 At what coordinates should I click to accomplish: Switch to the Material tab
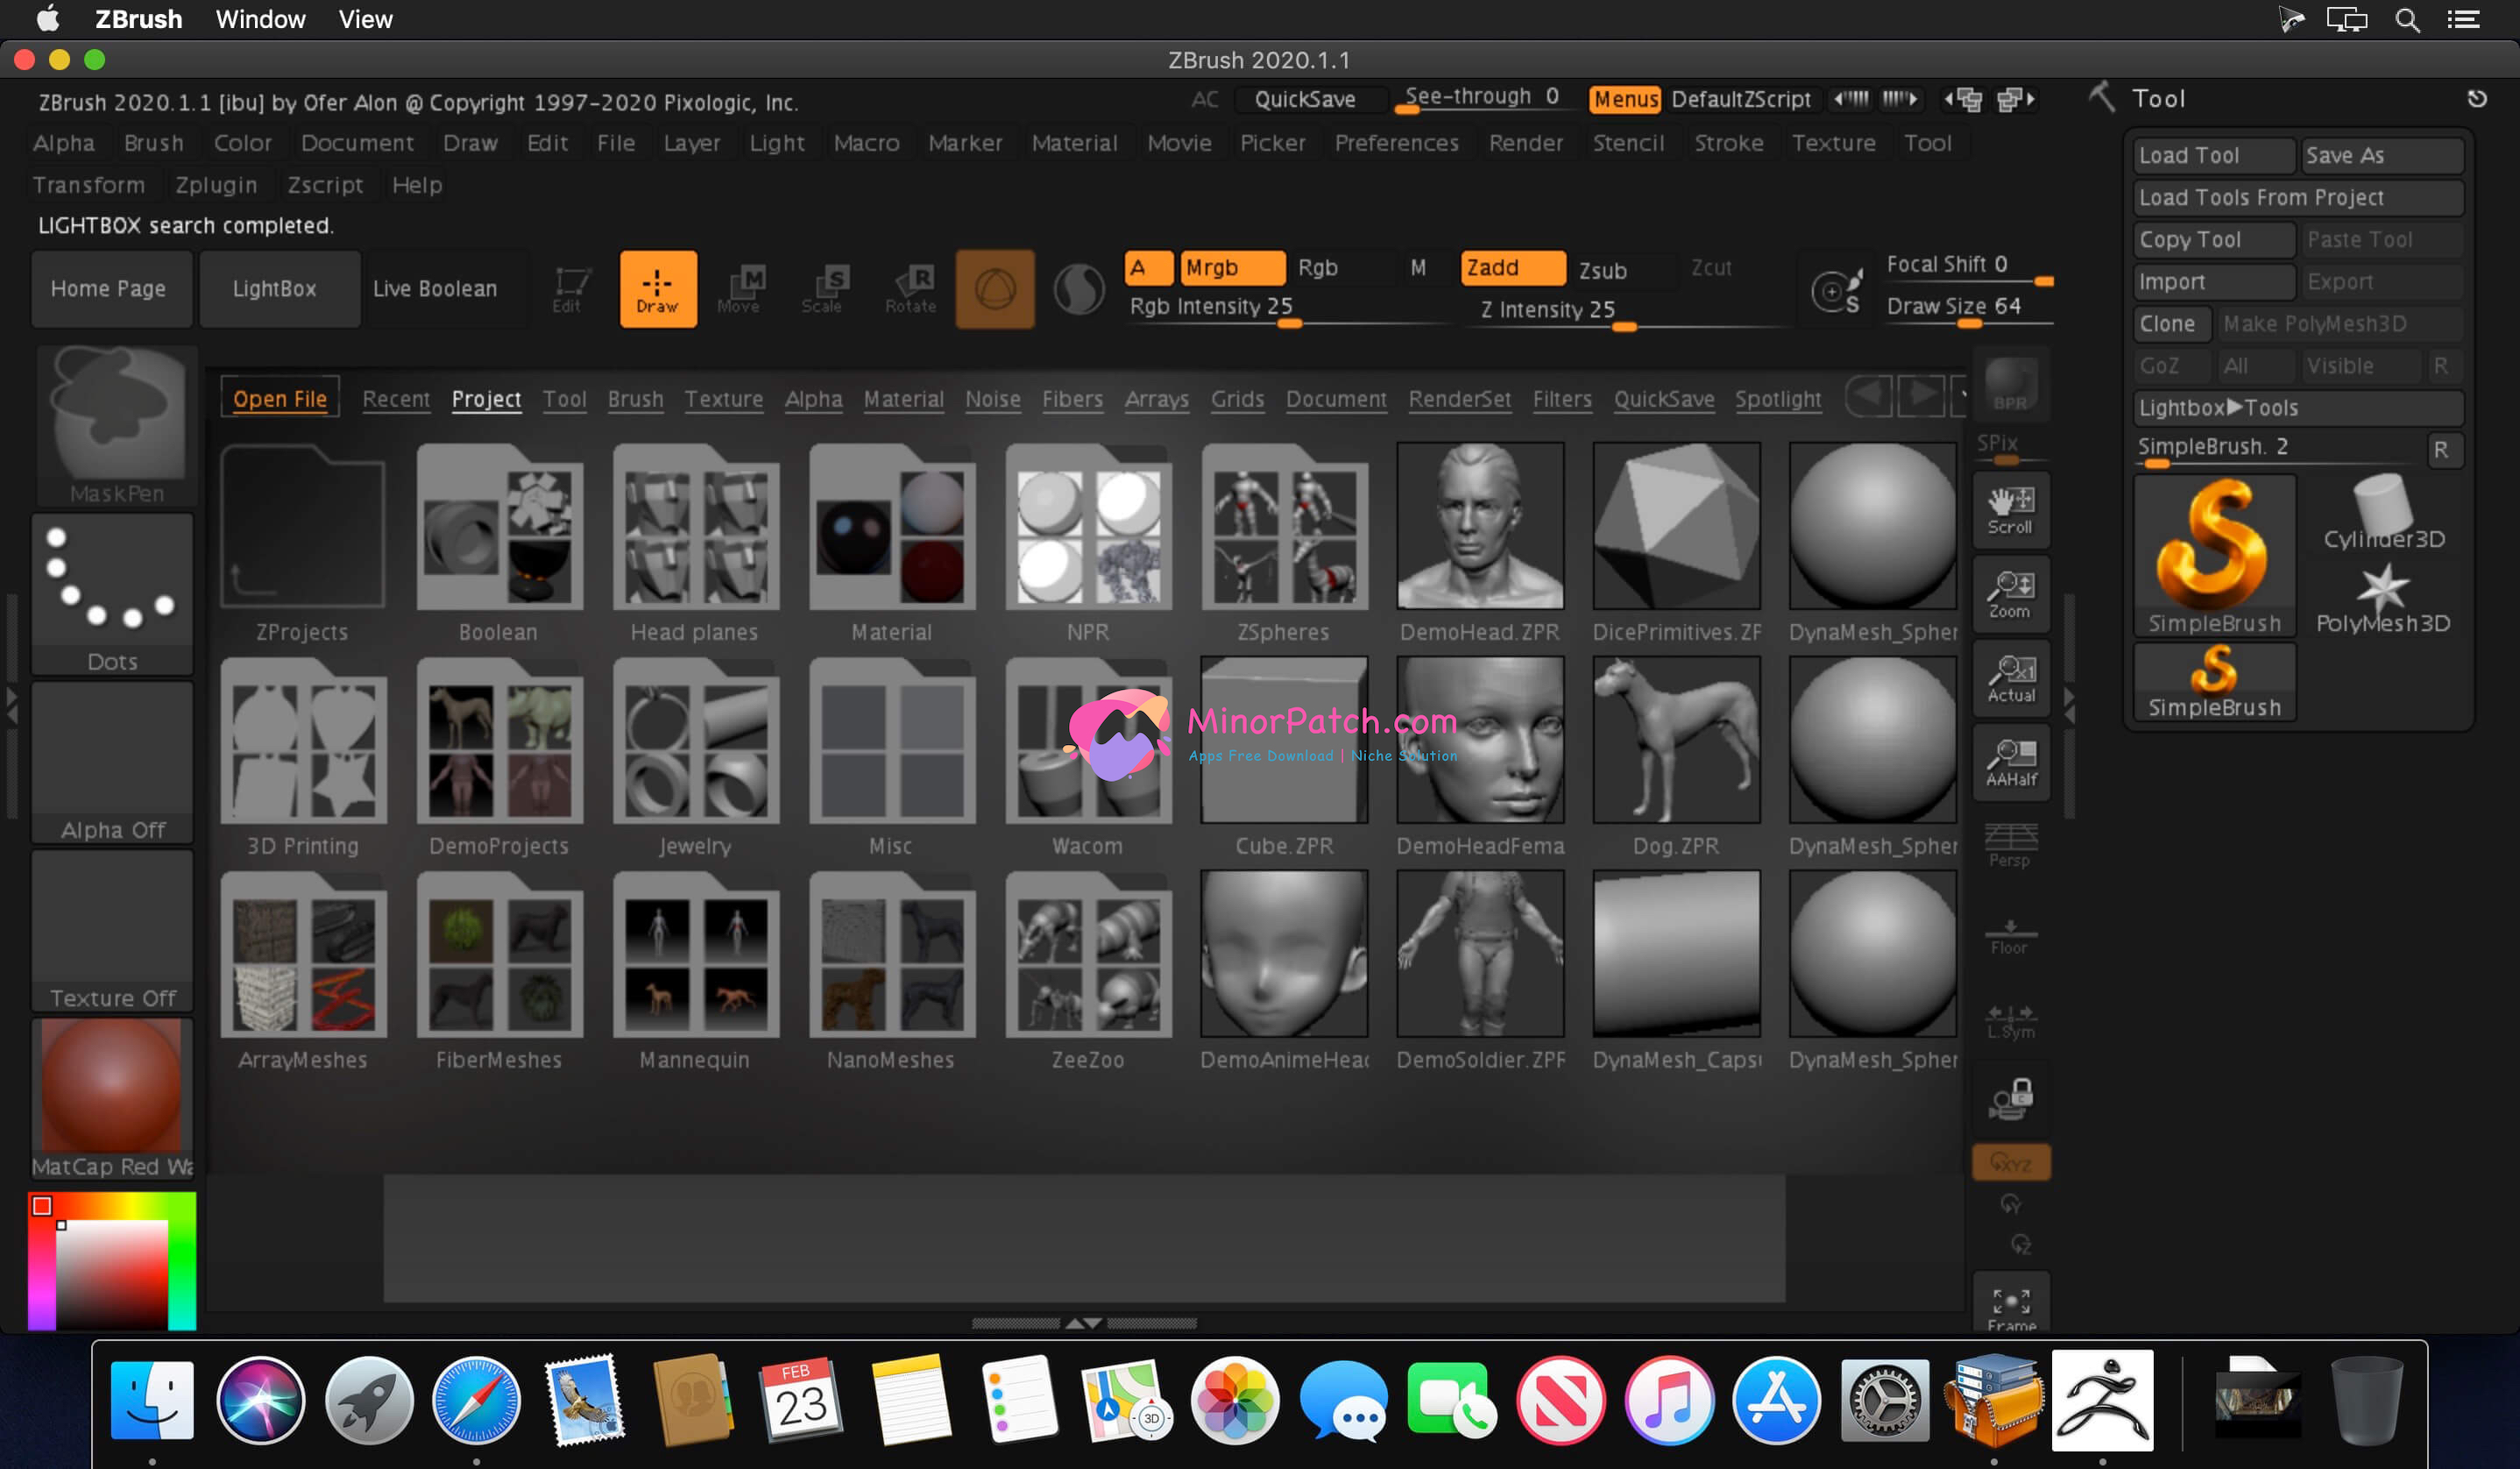[902, 399]
